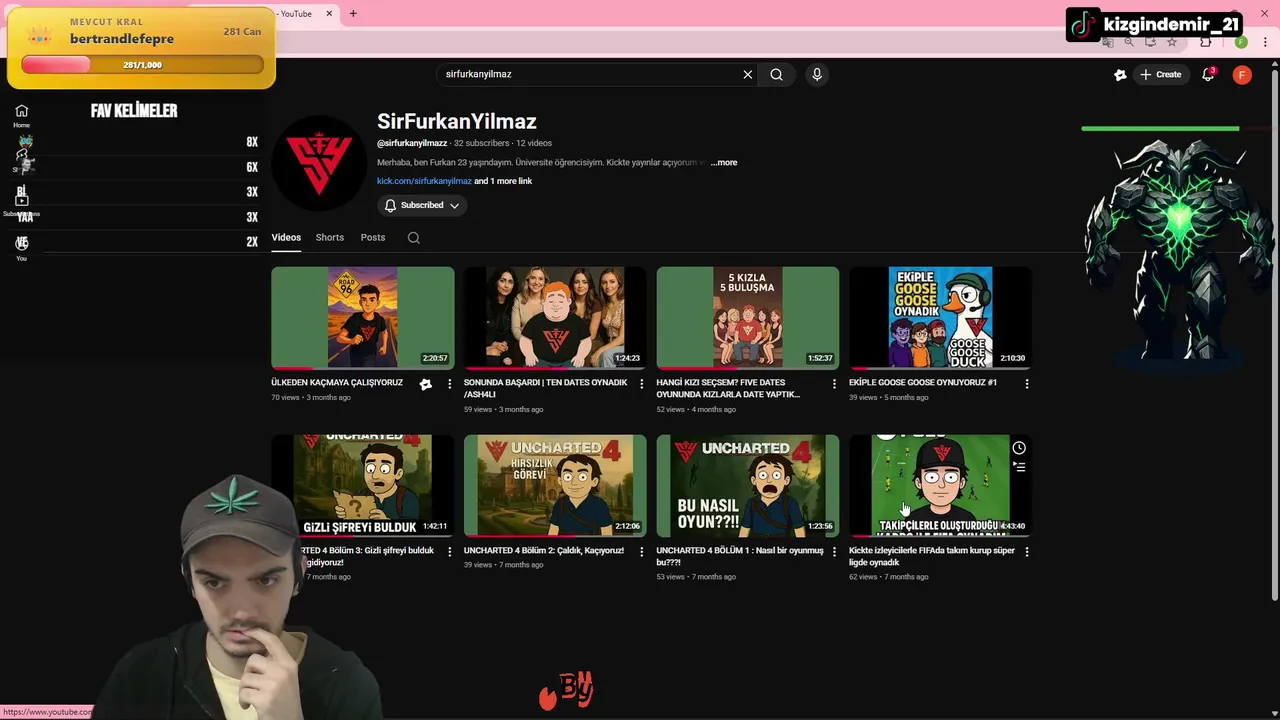The height and width of the screenshot is (720, 1280).
Task: Open Chrome's zoom magnifier in address bar
Action: pos(1129,42)
